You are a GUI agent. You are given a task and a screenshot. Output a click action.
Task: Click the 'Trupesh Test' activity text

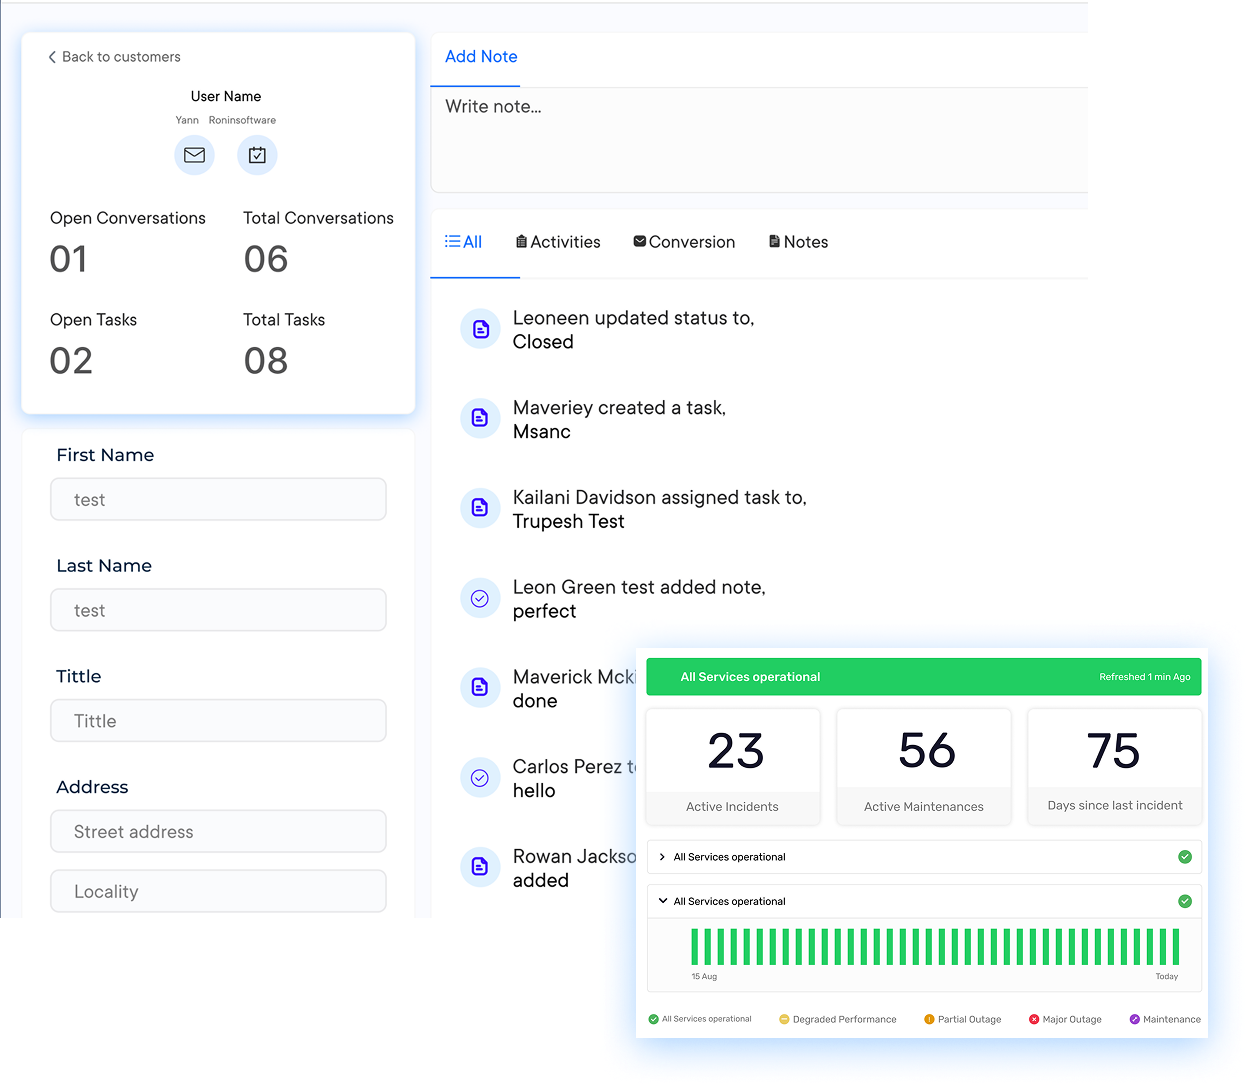click(569, 522)
